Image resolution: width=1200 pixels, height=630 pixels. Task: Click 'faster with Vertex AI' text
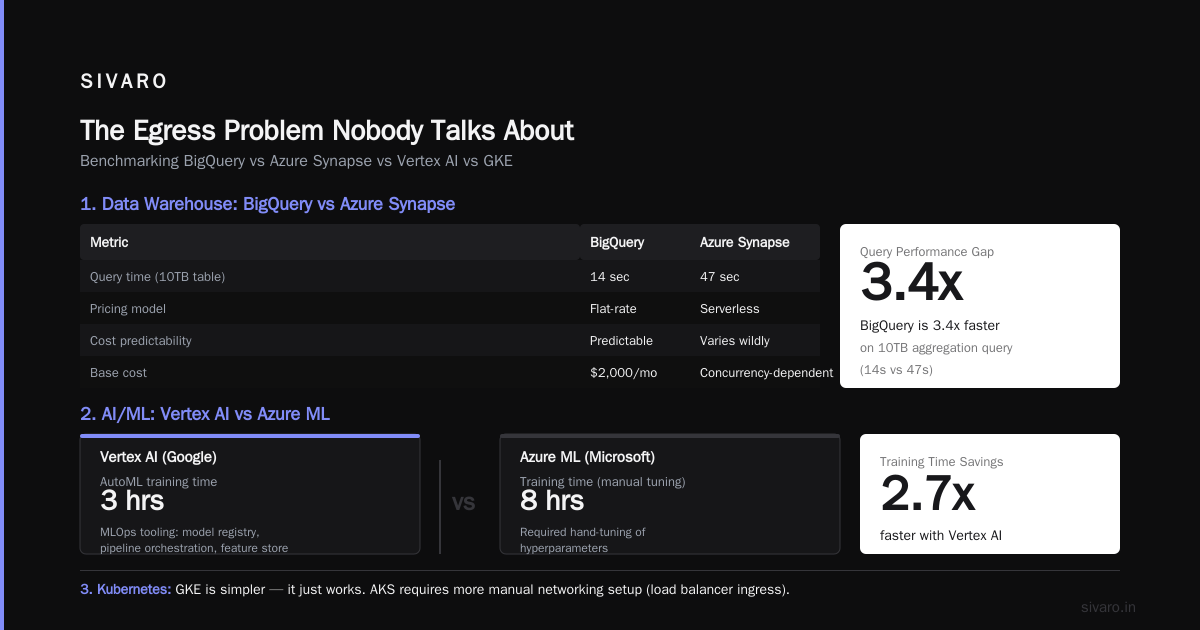click(x=941, y=535)
